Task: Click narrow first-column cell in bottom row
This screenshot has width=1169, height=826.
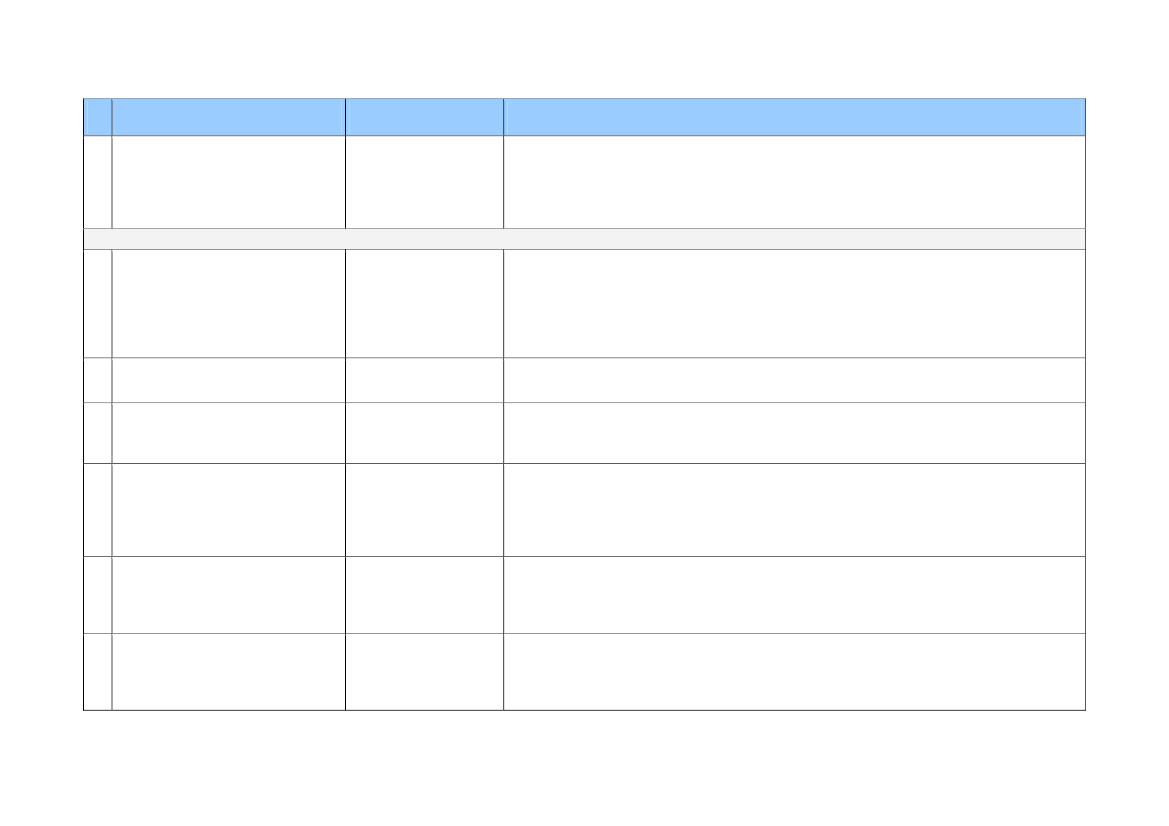Action: point(98,672)
